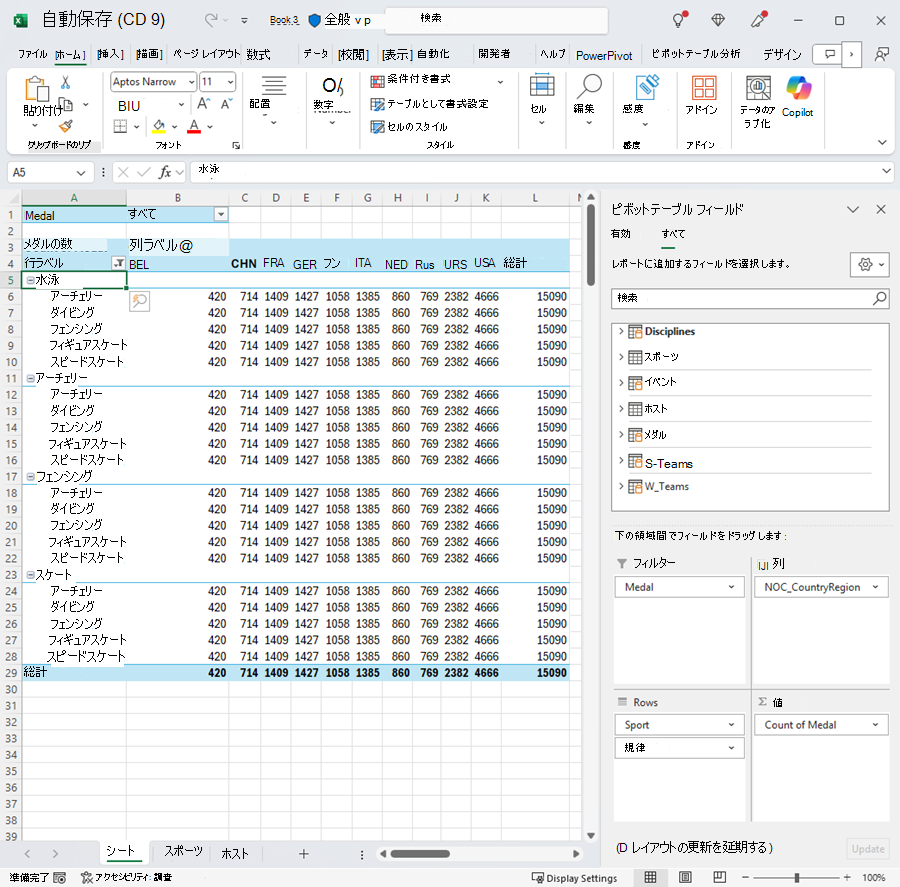Switch to Page Break Preview in status bar

[719, 877]
